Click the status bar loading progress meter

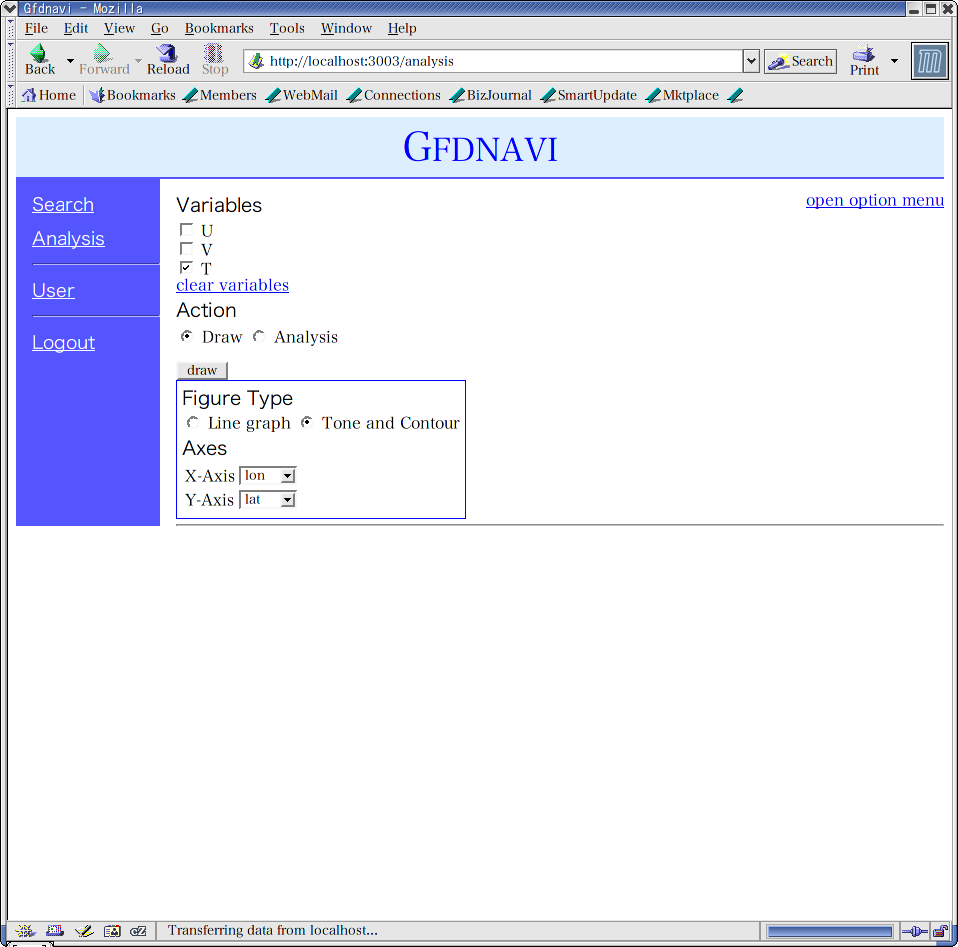click(x=829, y=932)
